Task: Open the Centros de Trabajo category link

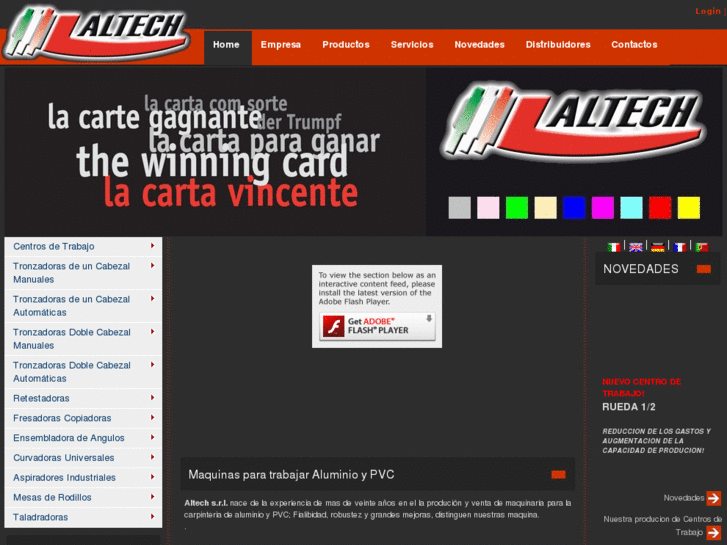Action: [x=54, y=246]
